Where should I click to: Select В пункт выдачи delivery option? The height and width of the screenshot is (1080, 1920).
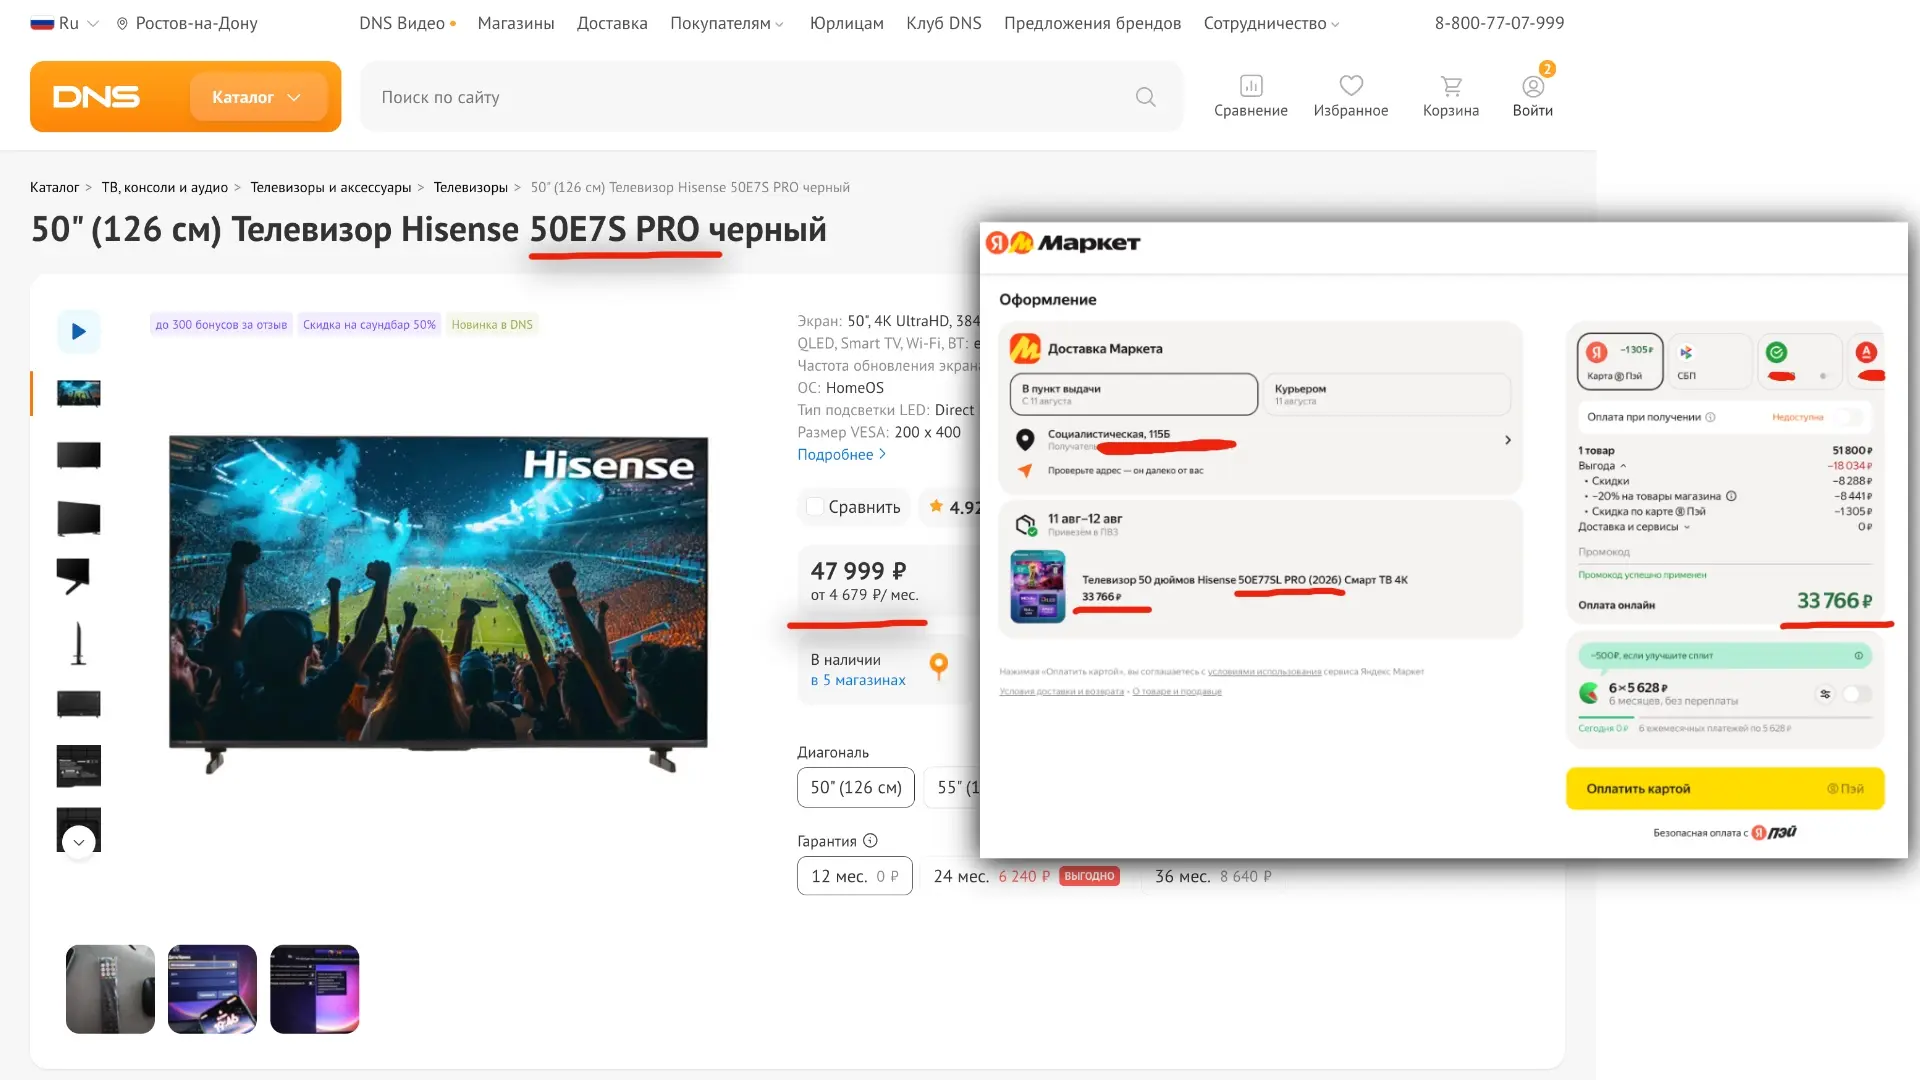(1134, 394)
